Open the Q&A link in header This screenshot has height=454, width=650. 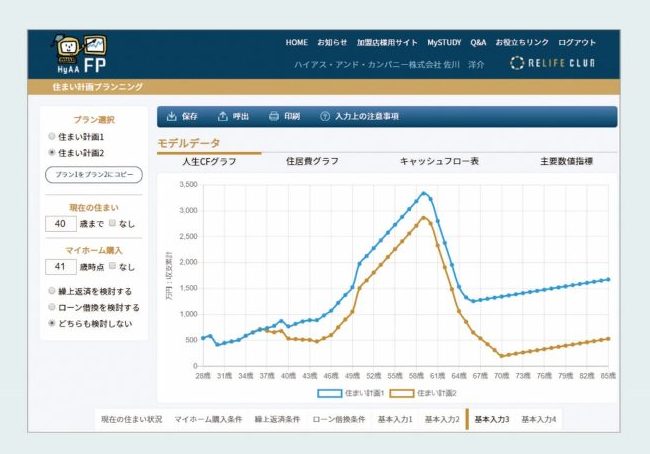[478, 43]
